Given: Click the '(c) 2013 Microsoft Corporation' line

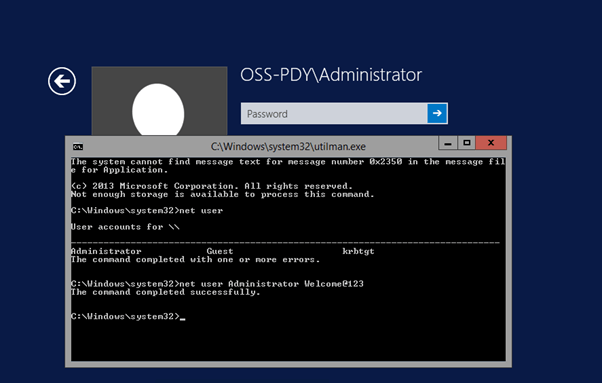Looking at the screenshot, I should pyautogui.click(x=212, y=186).
